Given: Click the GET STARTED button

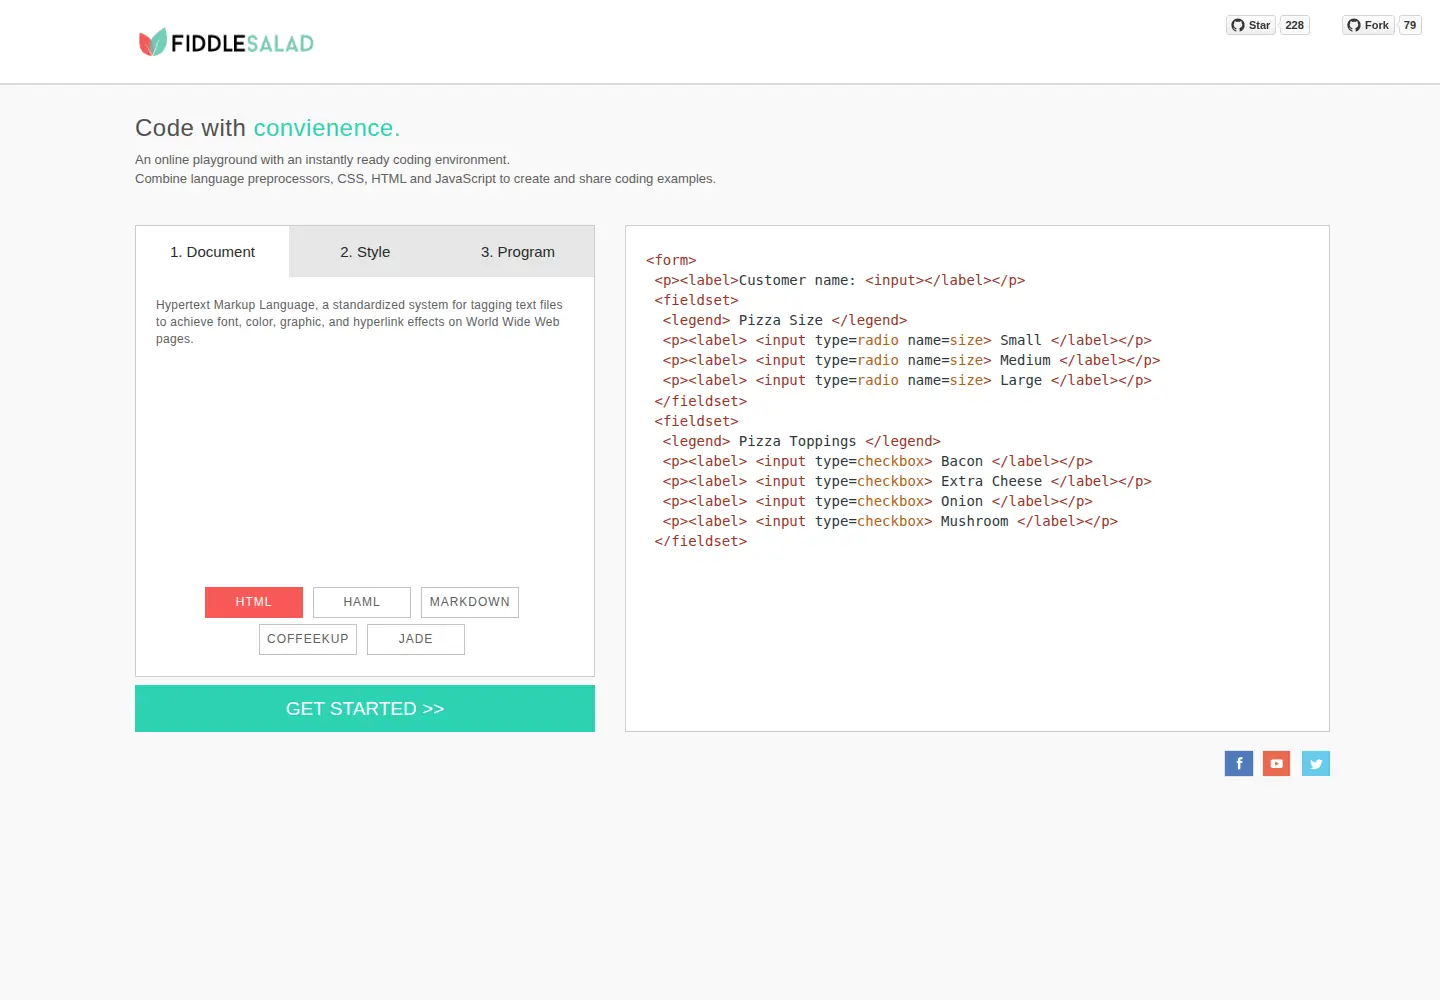Looking at the screenshot, I should [x=365, y=708].
